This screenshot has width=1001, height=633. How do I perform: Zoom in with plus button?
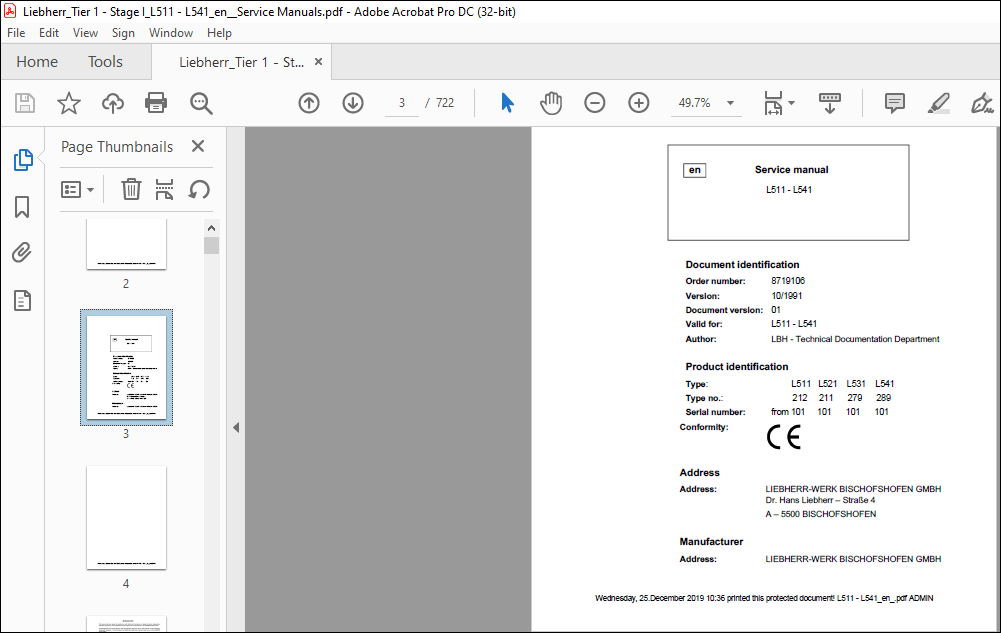tap(638, 103)
